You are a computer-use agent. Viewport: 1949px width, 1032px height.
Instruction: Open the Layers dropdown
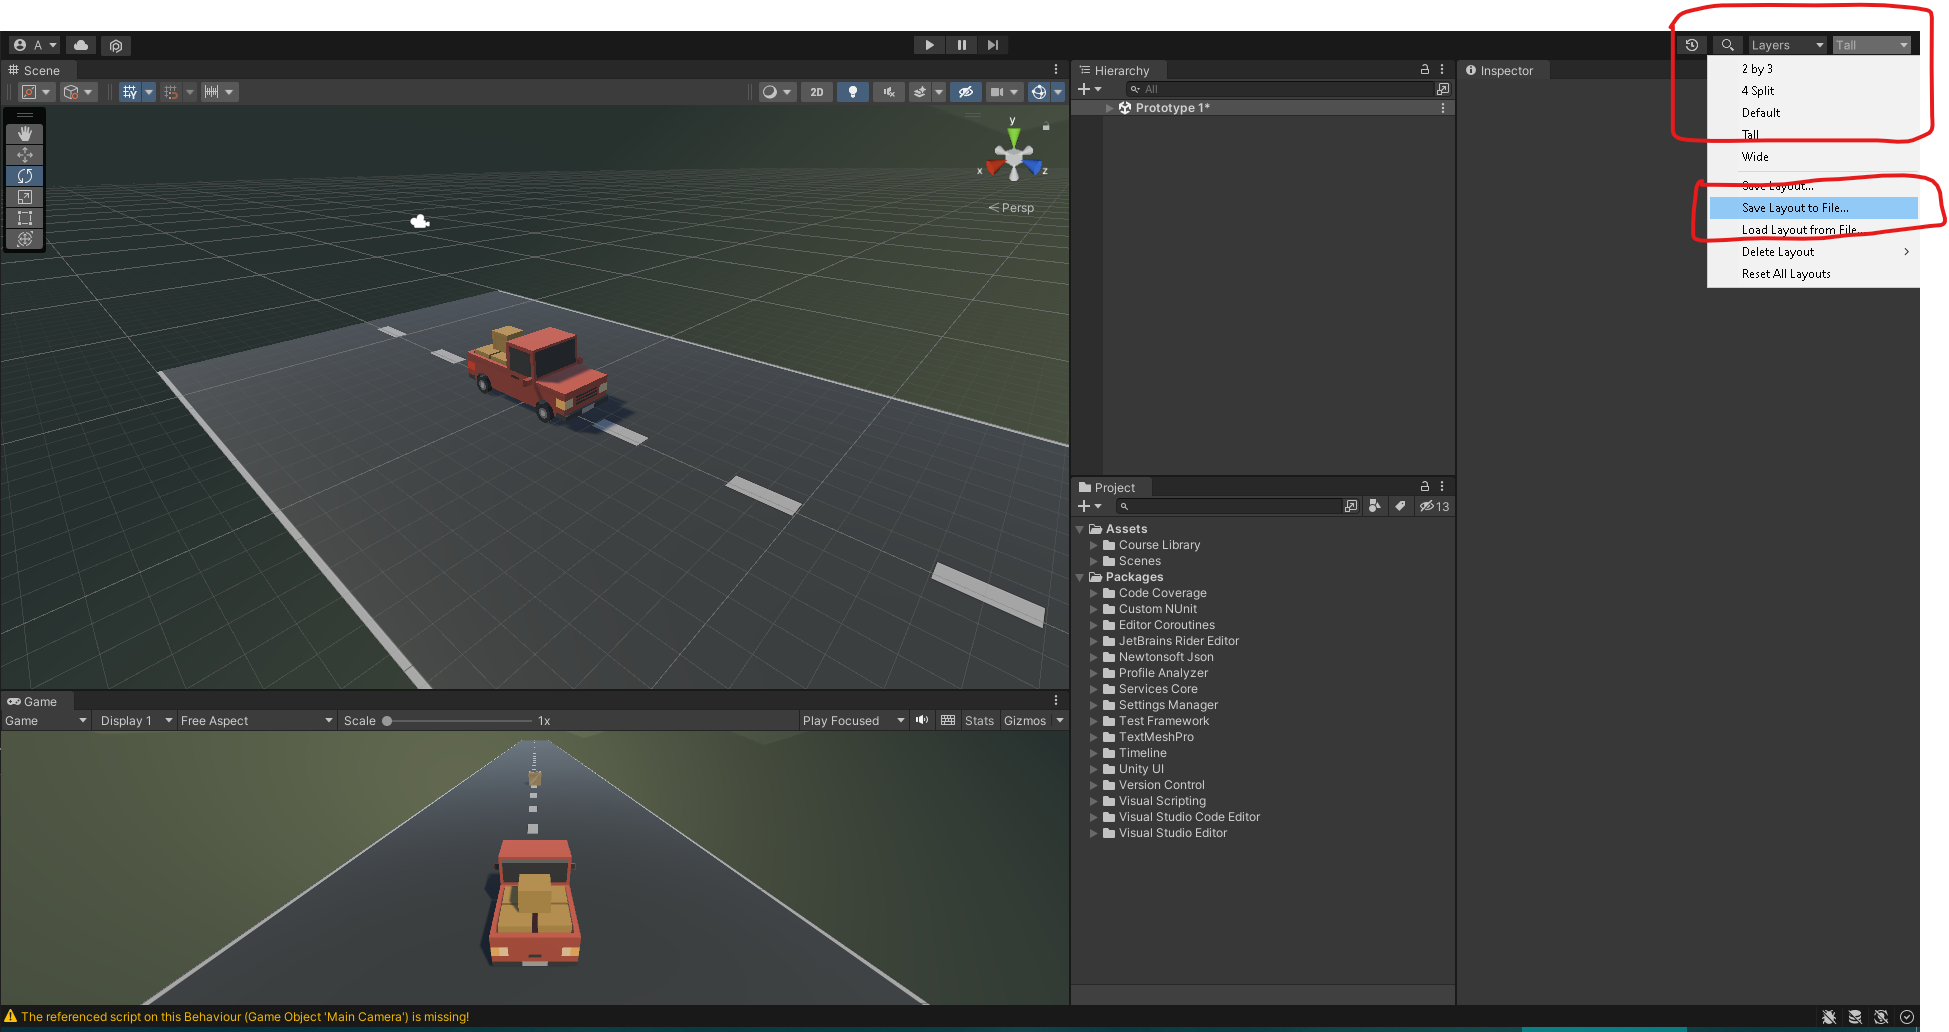click(x=1787, y=45)
